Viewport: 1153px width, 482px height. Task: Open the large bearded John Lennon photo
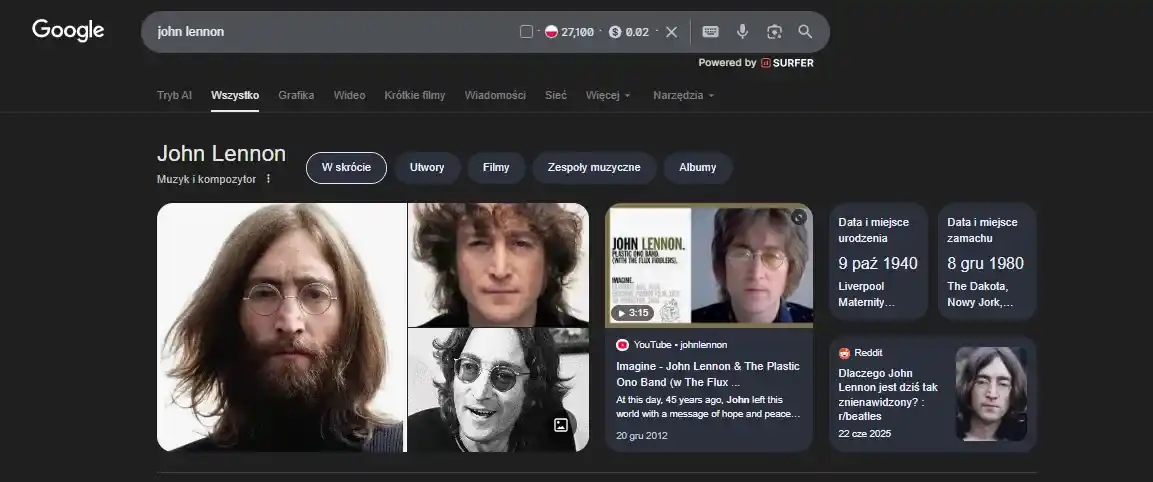282,327
